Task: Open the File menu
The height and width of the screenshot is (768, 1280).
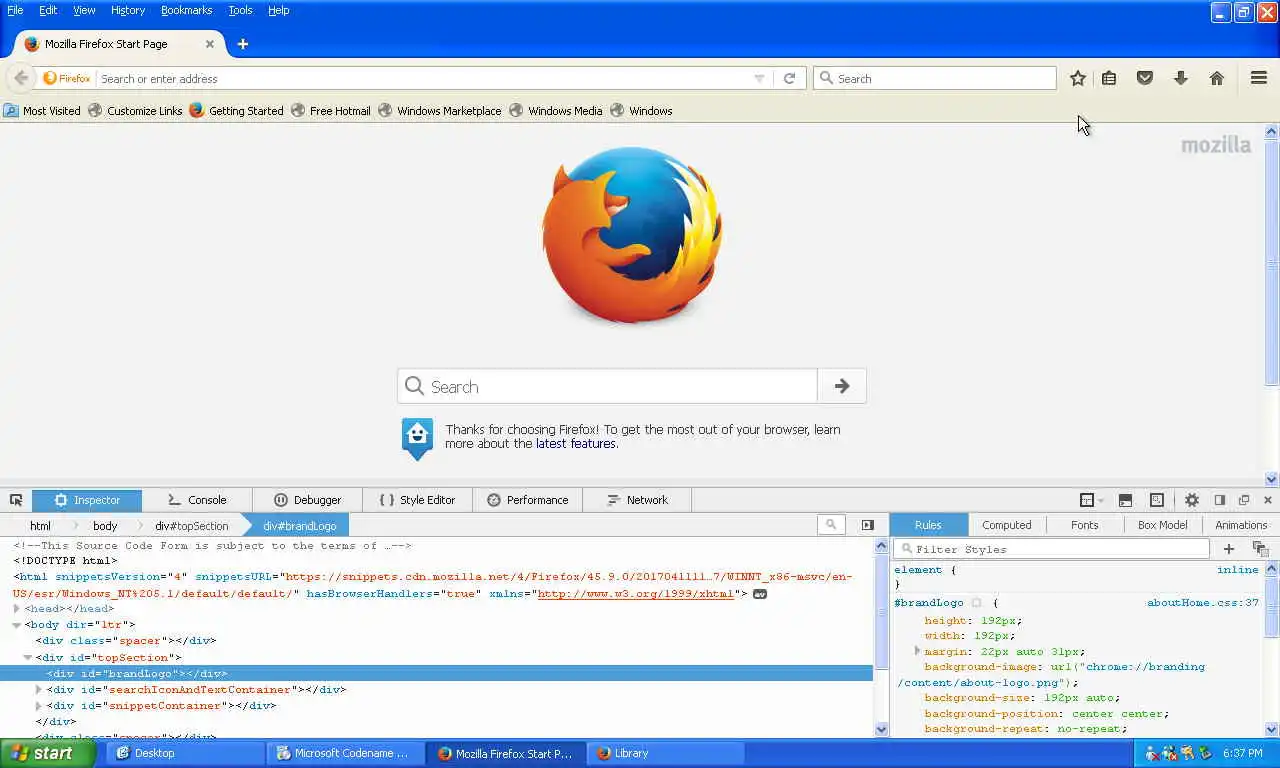Action: 15,10
